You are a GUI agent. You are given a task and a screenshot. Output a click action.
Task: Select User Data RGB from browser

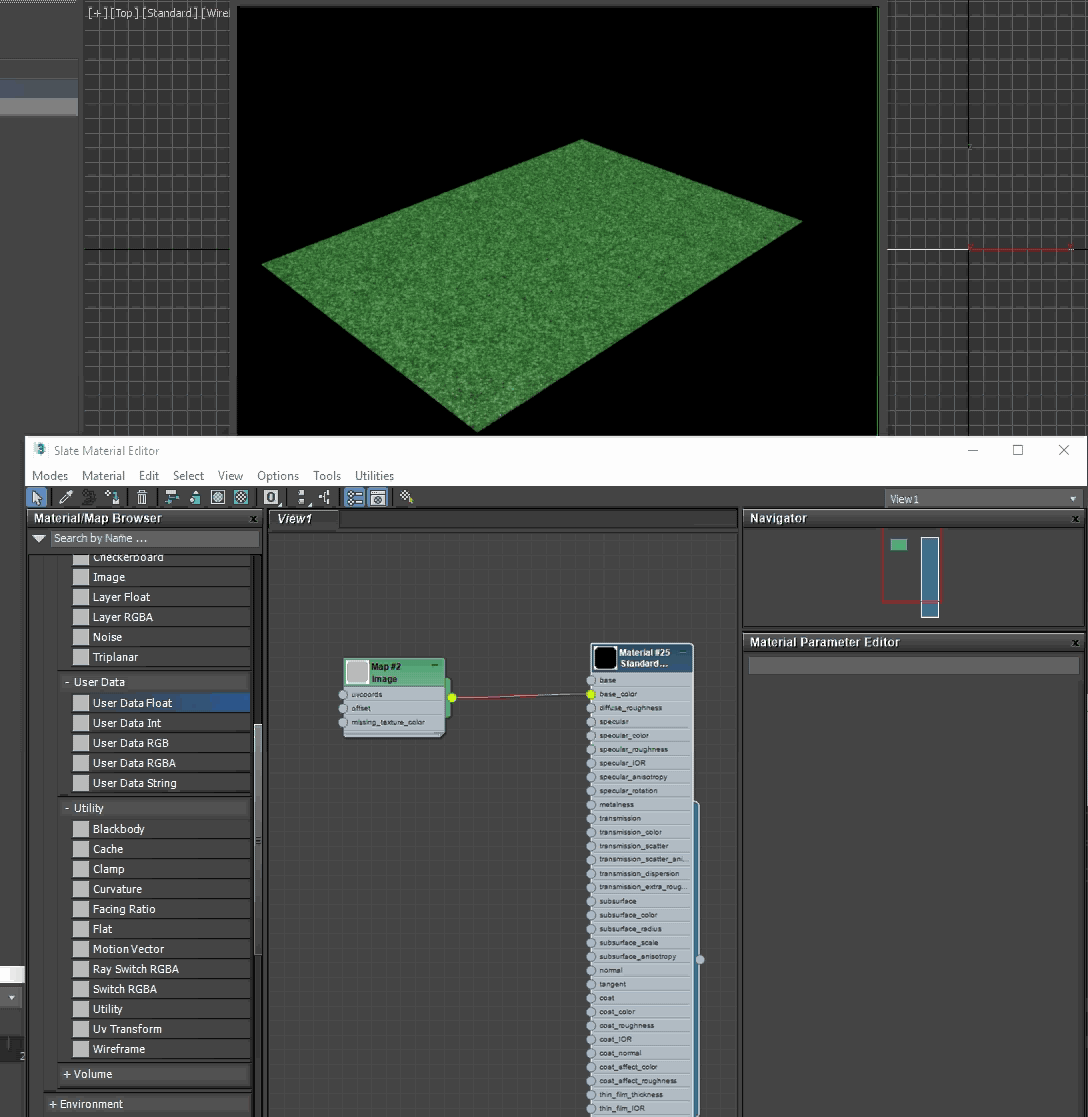pos(130,743)
